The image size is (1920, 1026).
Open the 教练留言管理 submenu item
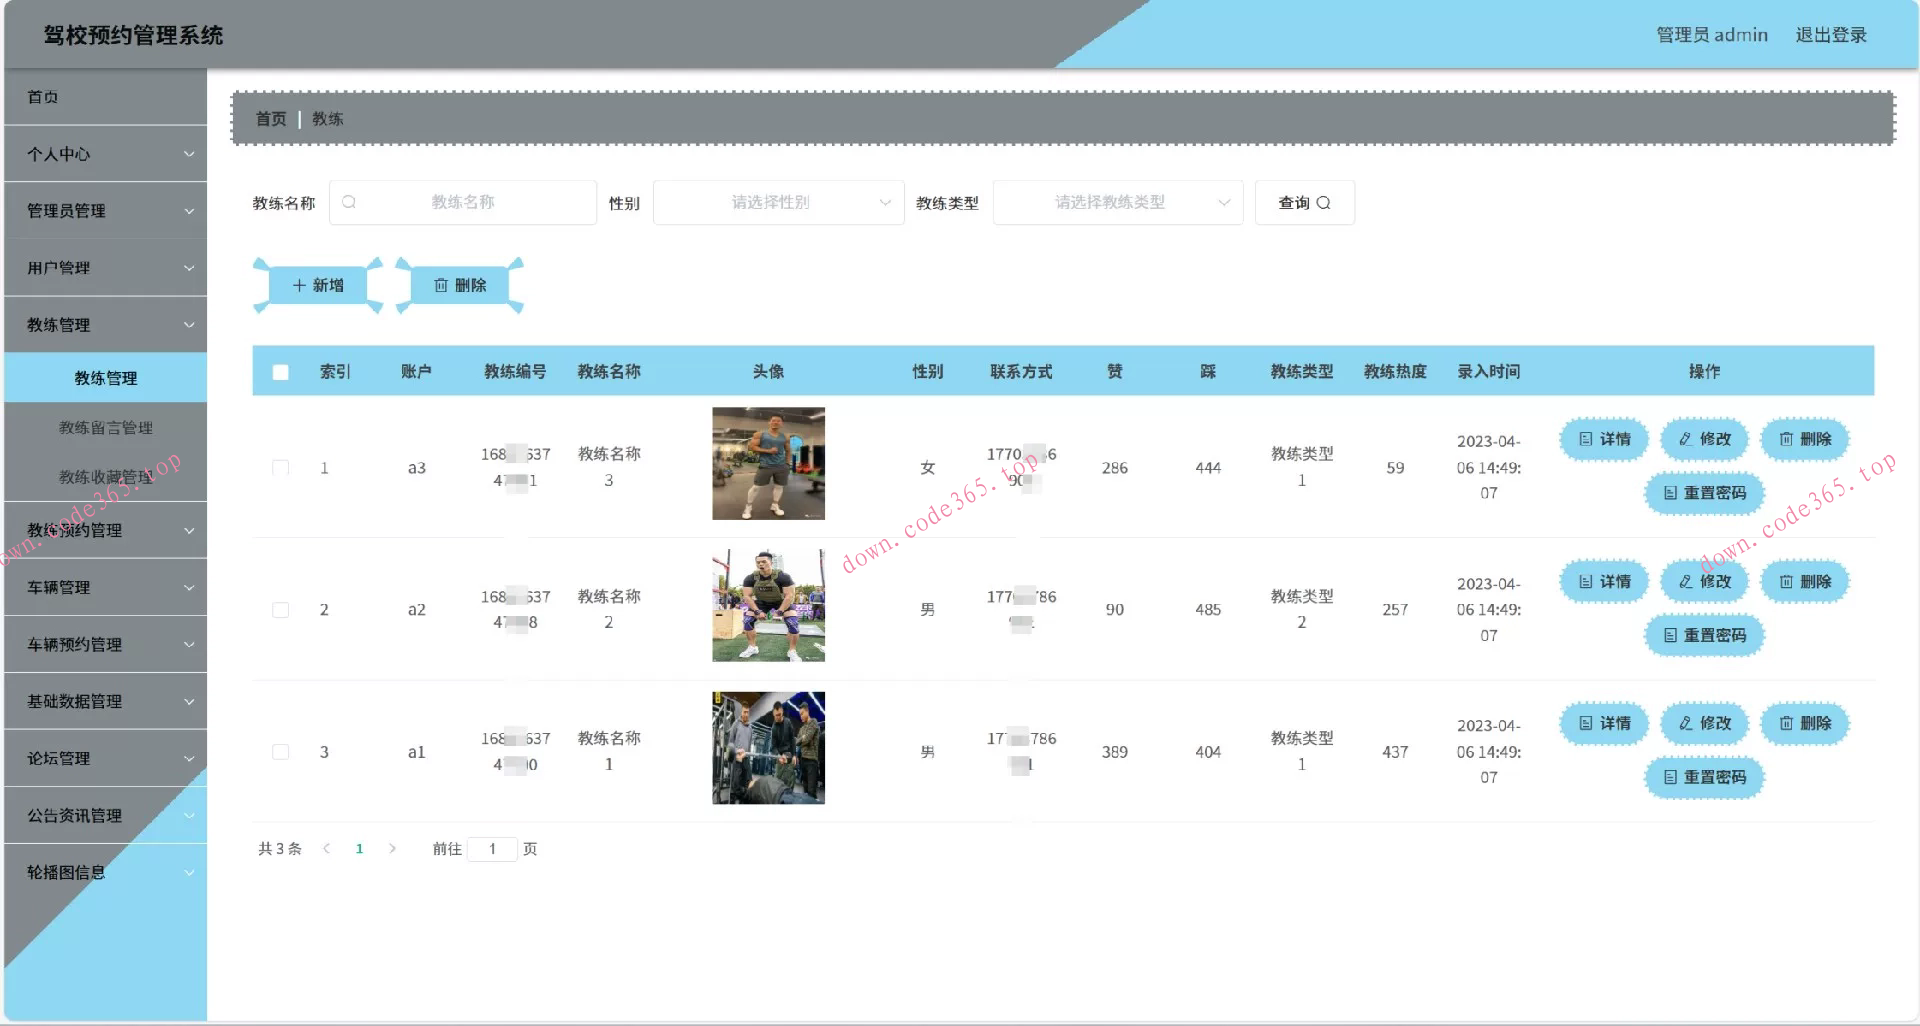(x=105, y=428)
